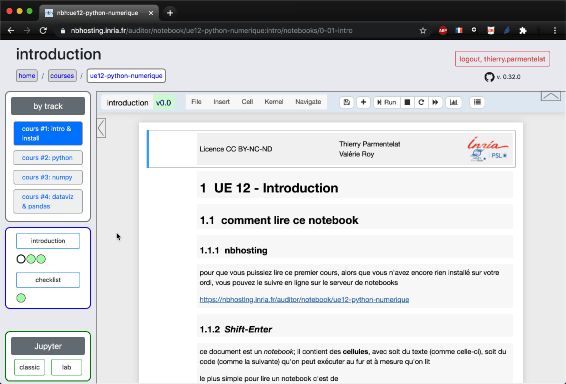
Task: Select cours #3: numpy track
Action: [48, 177]
